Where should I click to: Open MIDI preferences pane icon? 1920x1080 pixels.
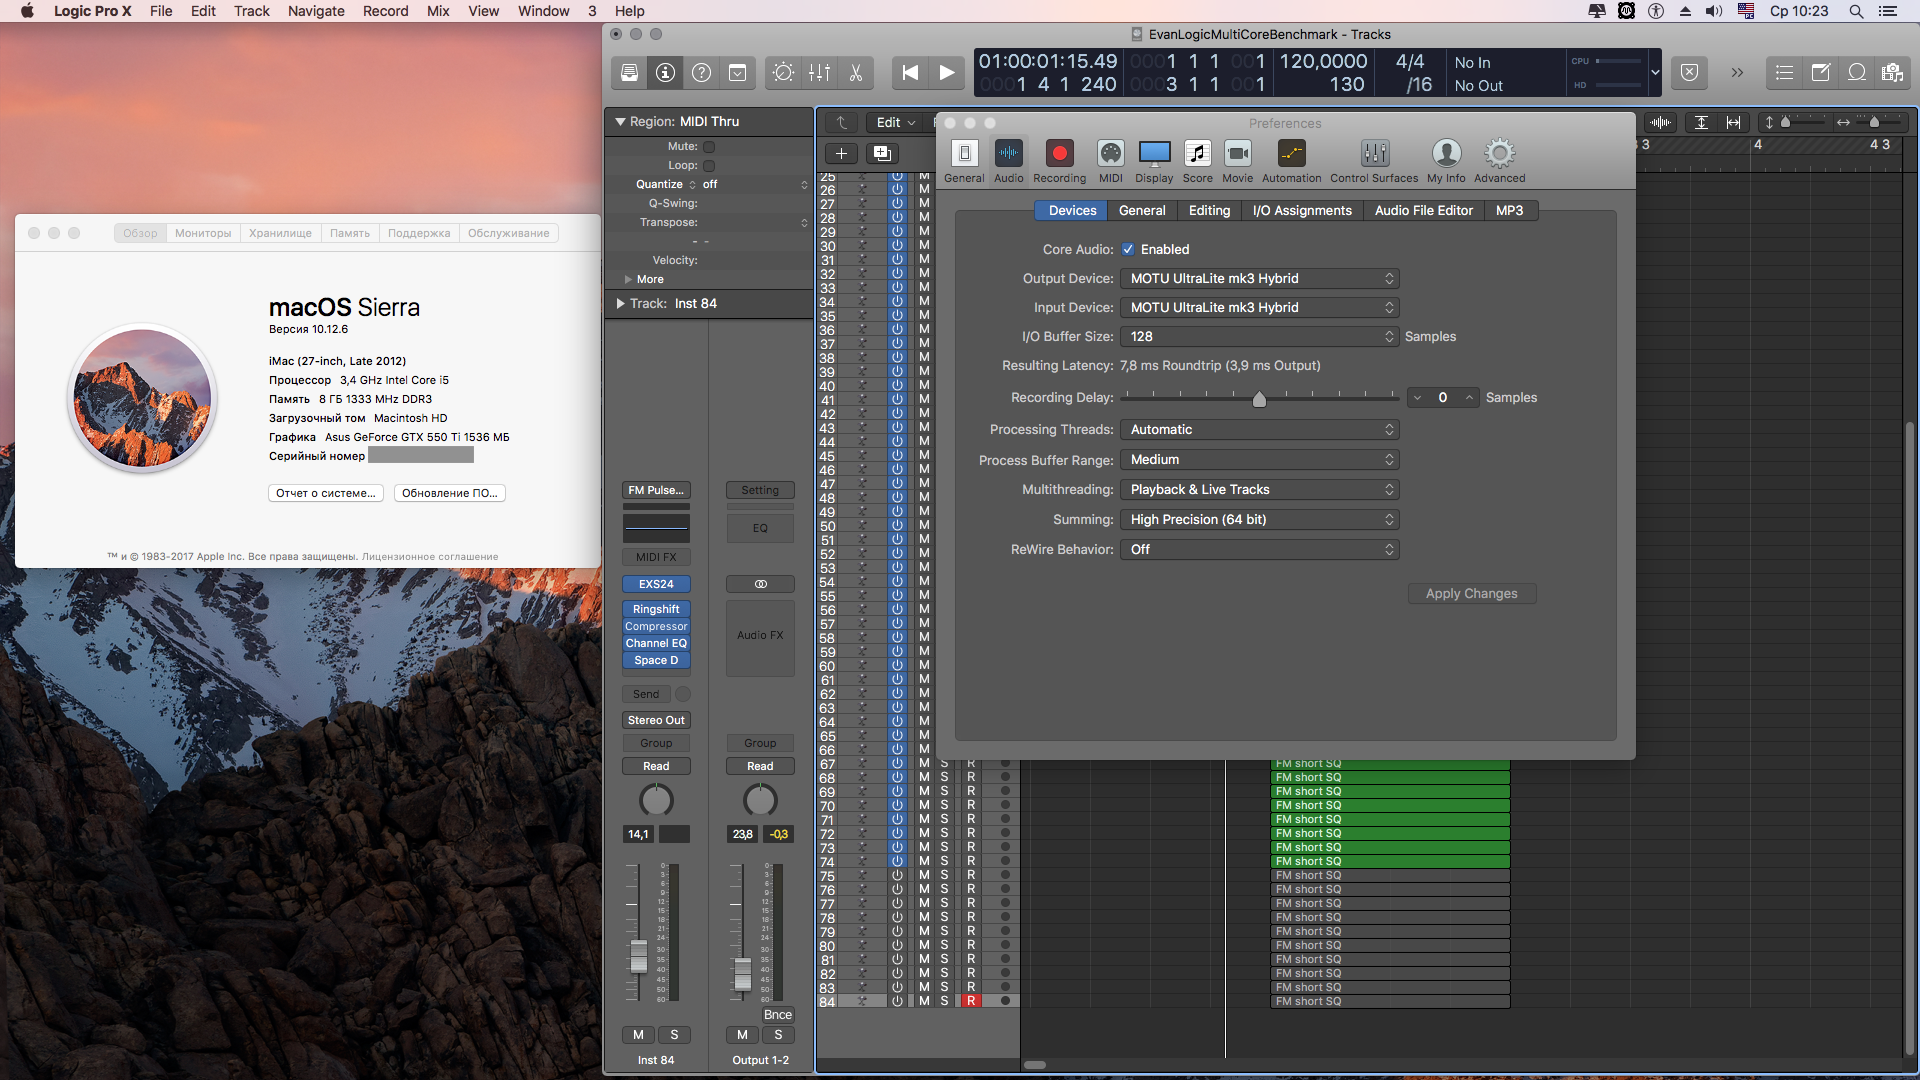(1111, 161)
